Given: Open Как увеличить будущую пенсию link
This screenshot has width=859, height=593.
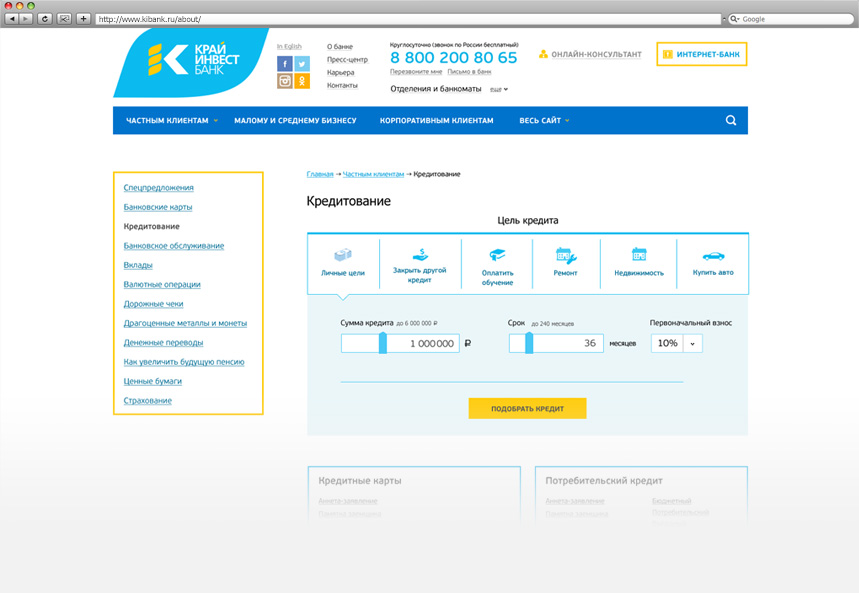Looking at the screenshot, I should (x=184, y=362).
